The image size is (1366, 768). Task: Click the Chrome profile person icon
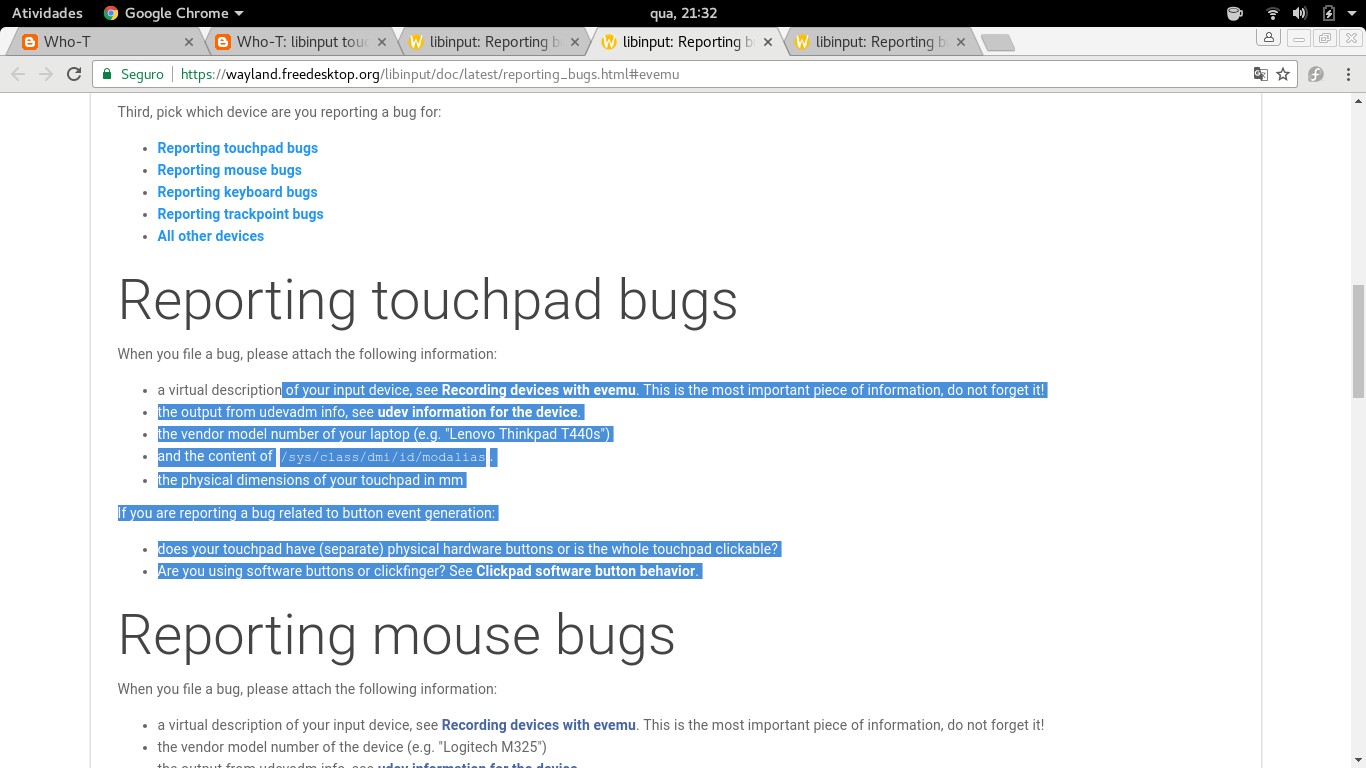(x=1268, y=38)
